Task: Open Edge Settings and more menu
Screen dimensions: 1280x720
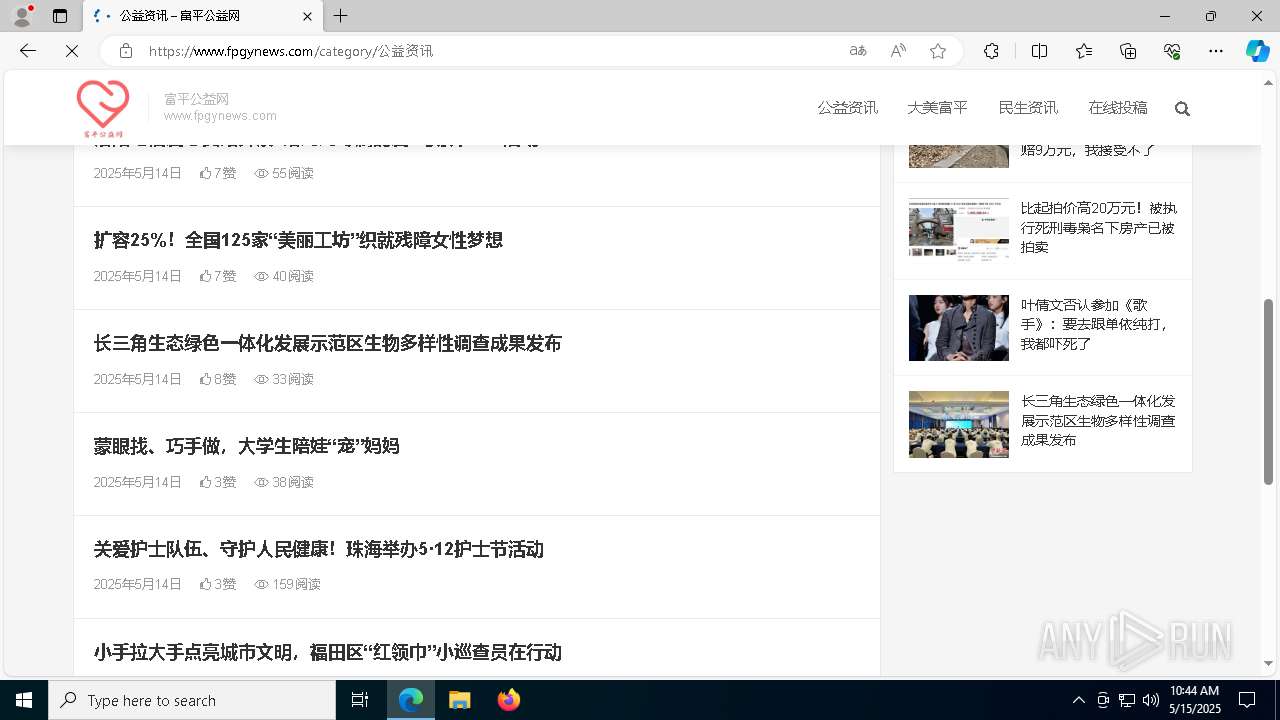Action: pyautogui.click(x=1216, y=51)
